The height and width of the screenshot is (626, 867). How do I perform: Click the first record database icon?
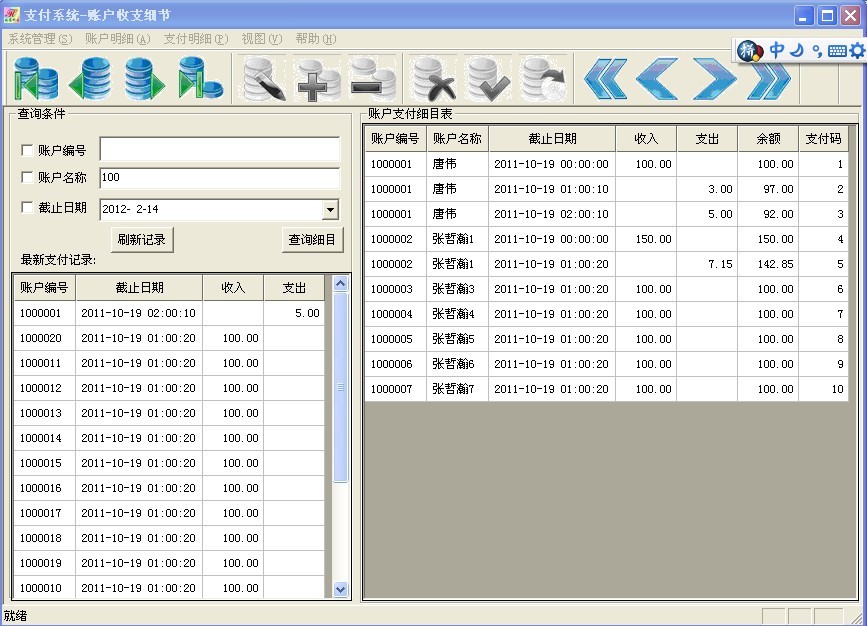(37, 78)
